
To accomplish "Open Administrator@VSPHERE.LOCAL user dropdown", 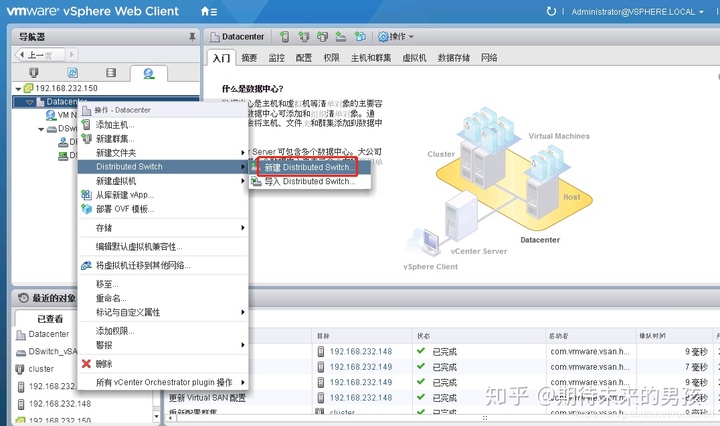I will pyautogui.click(x=637, y=12).
